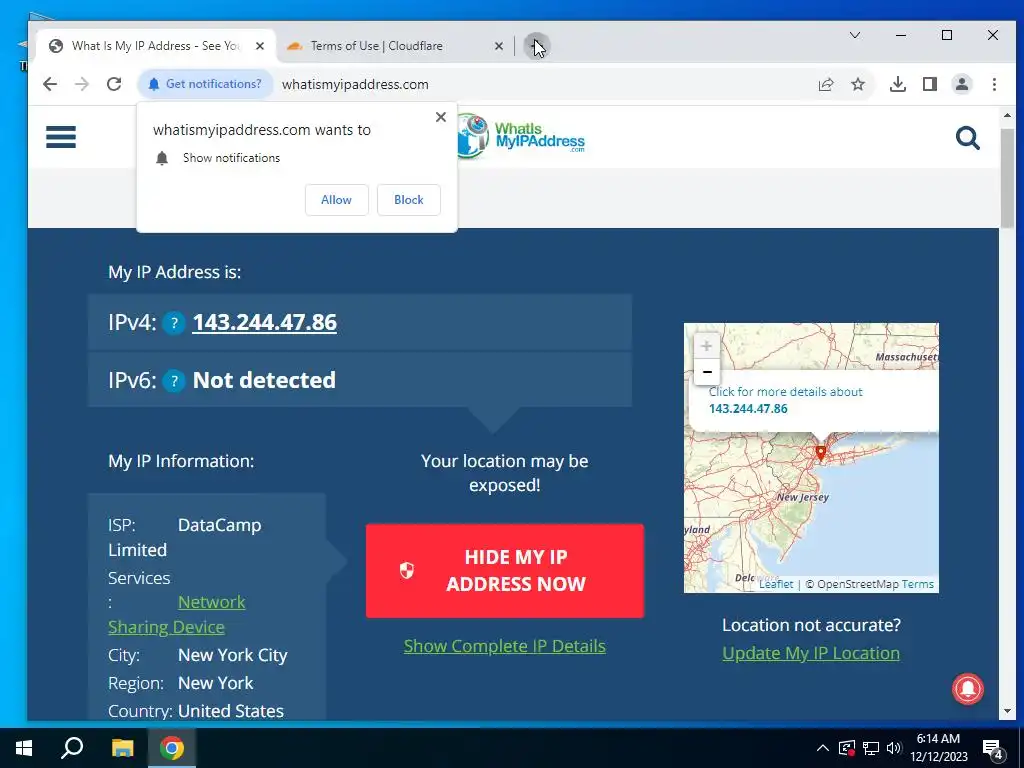Screen dimensions: 1024x768
Task: Dismiss the notification permission popup
Action: coord(441,117)
